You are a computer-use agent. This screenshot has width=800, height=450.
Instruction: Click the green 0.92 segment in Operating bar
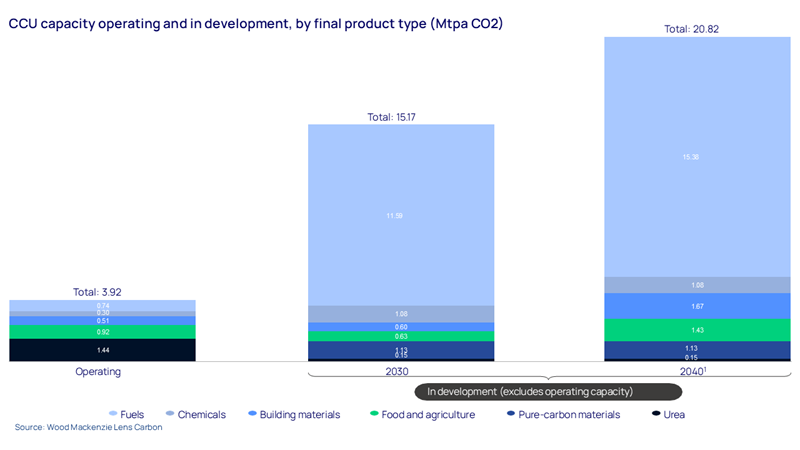pos(102,331)
